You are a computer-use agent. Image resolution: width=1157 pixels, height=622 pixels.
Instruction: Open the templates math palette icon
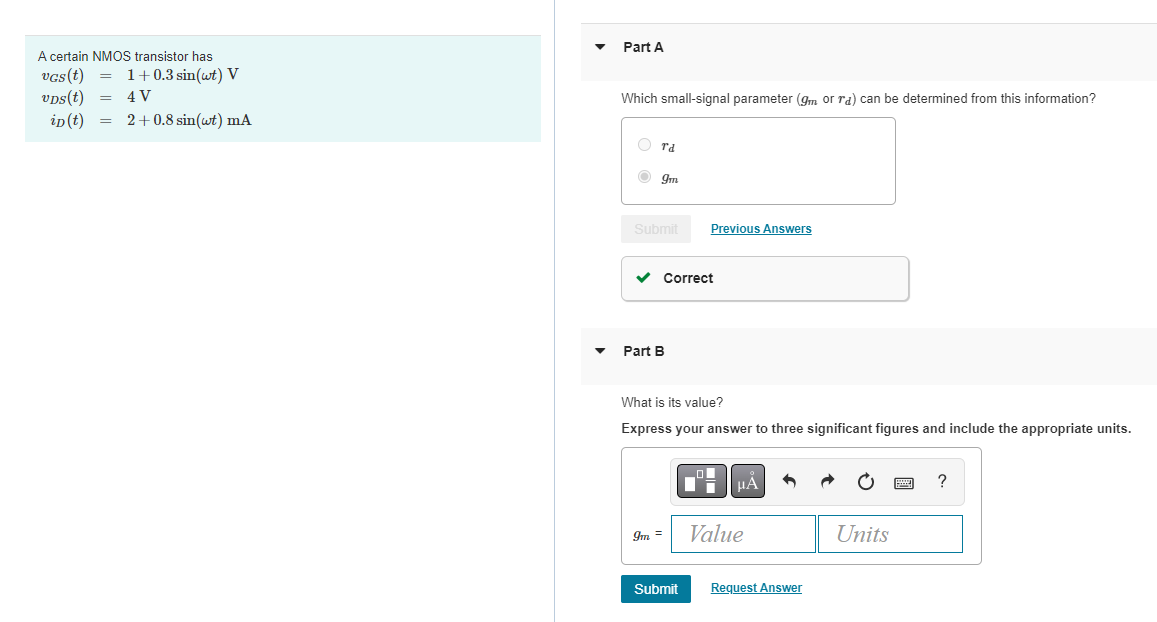[x=702, y=481]
